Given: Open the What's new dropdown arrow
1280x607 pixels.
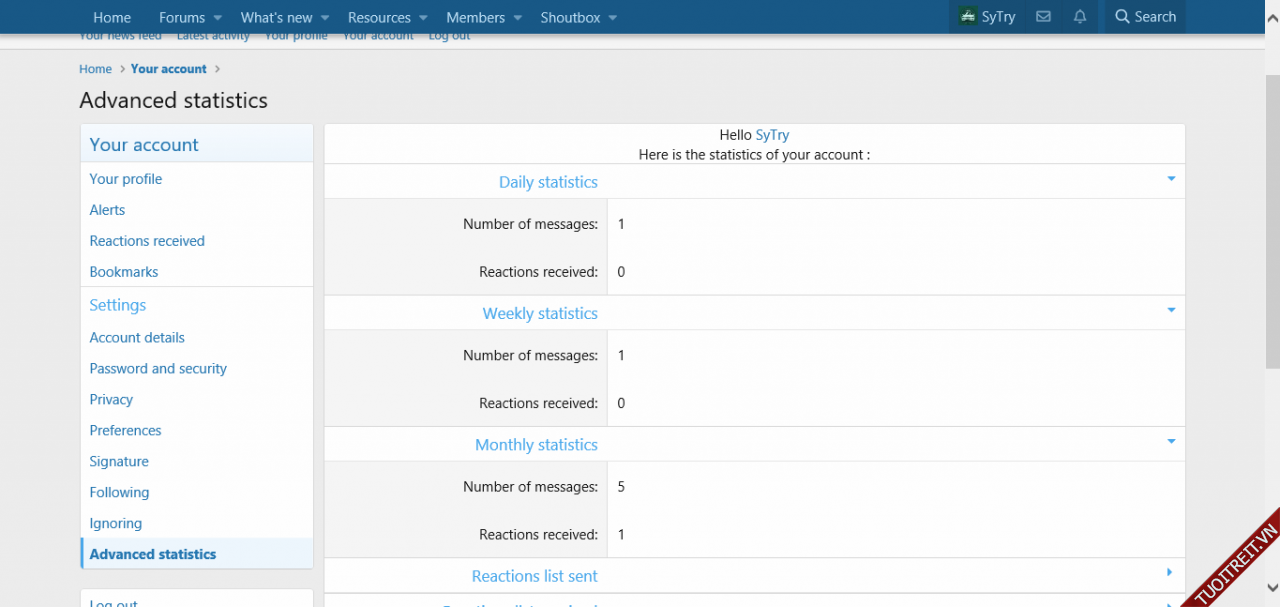Looking at the screenshot, I should (325, 18).
